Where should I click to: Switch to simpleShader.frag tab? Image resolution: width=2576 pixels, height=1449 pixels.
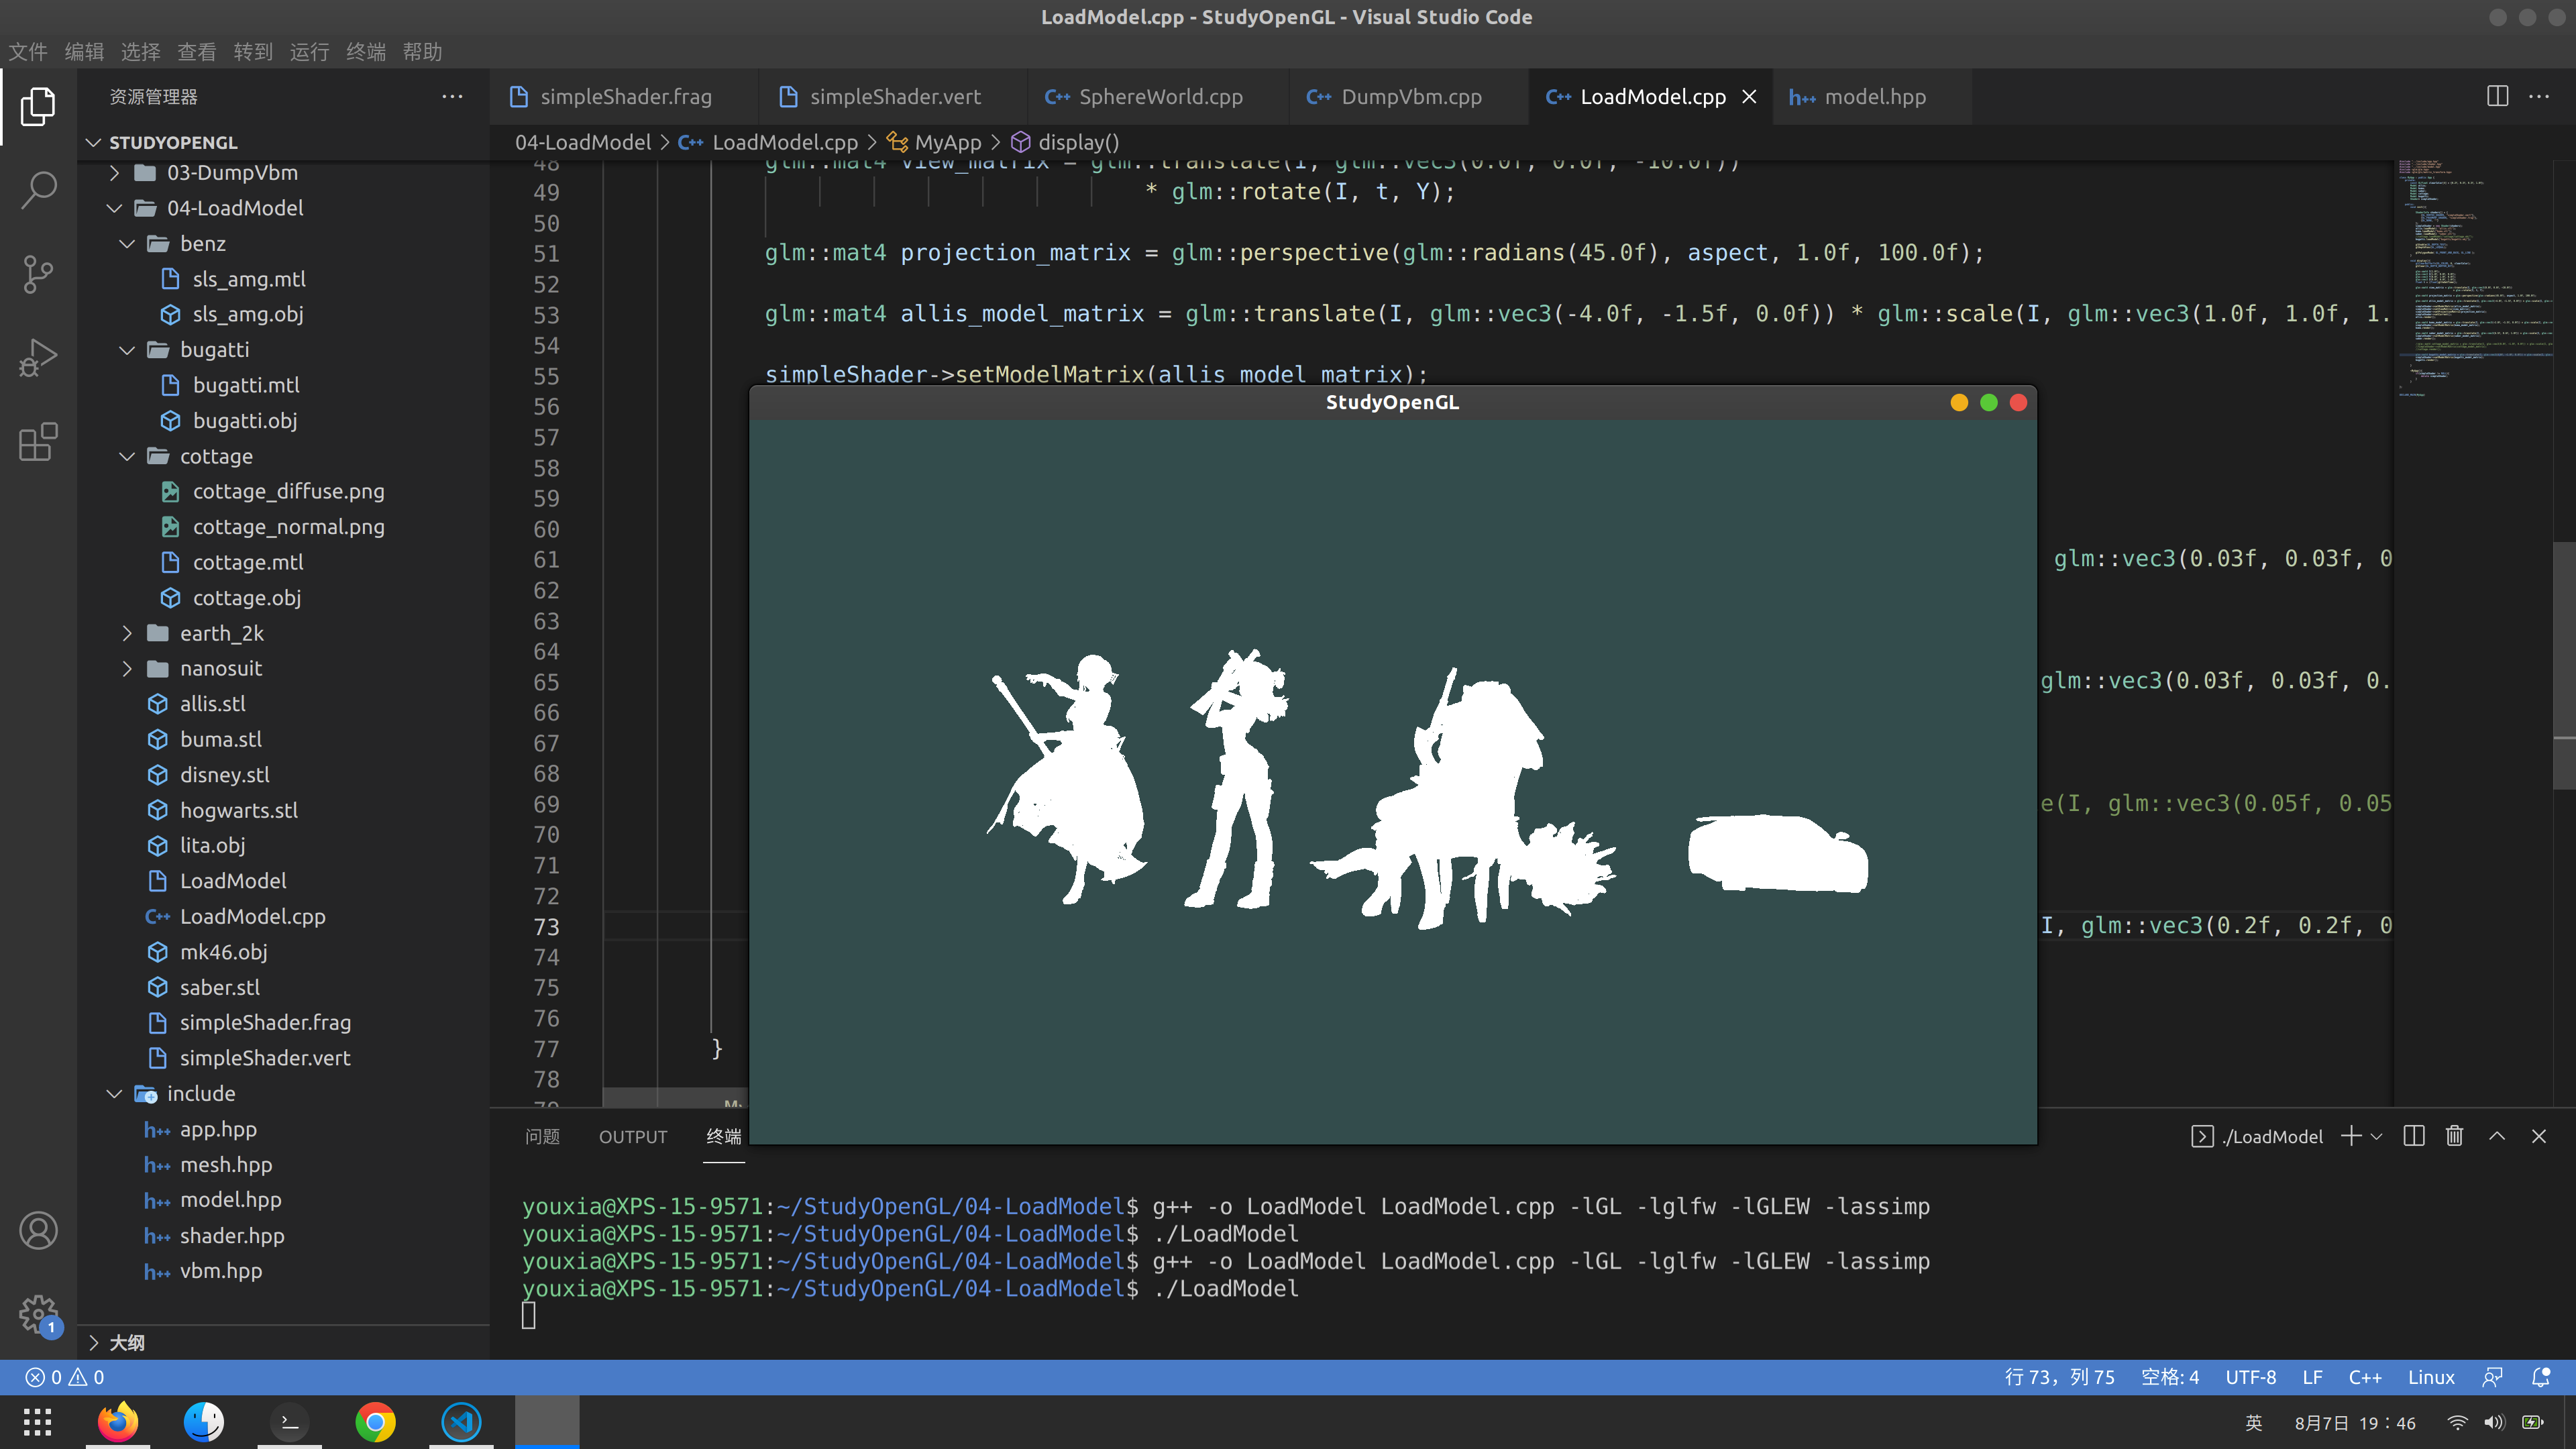pos(625,97)
